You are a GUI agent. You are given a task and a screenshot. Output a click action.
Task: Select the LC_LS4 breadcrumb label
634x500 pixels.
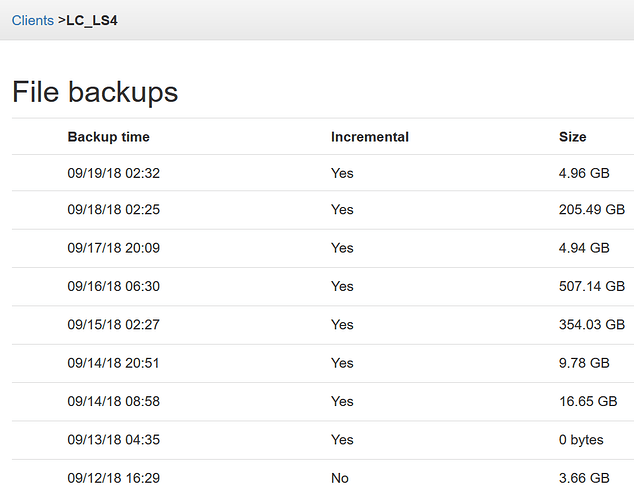coord(92,20)
